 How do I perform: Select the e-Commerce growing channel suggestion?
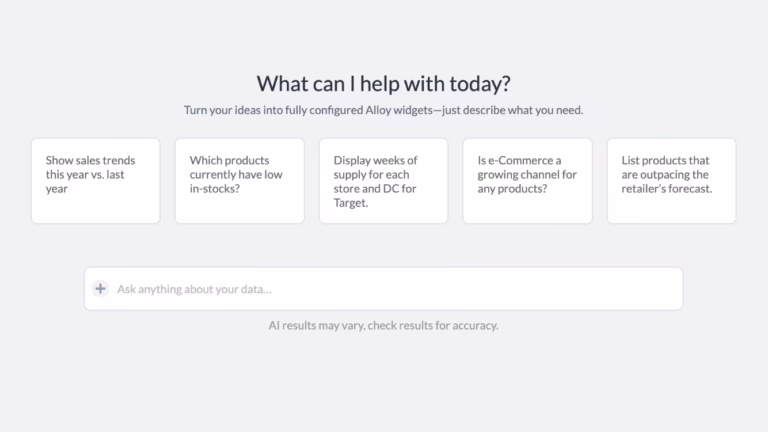[x=527, y=181]
